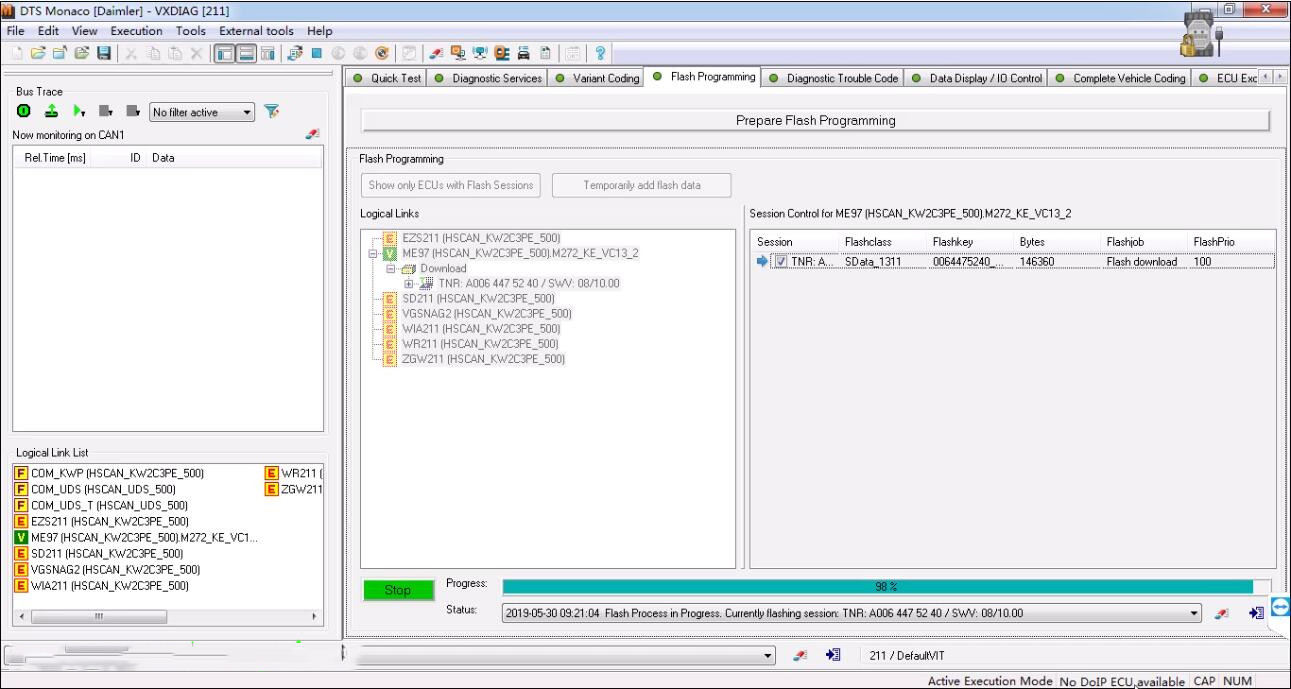Click the open folder toolbar icon
Screen dimensions: 1291x689
[38, 53]
